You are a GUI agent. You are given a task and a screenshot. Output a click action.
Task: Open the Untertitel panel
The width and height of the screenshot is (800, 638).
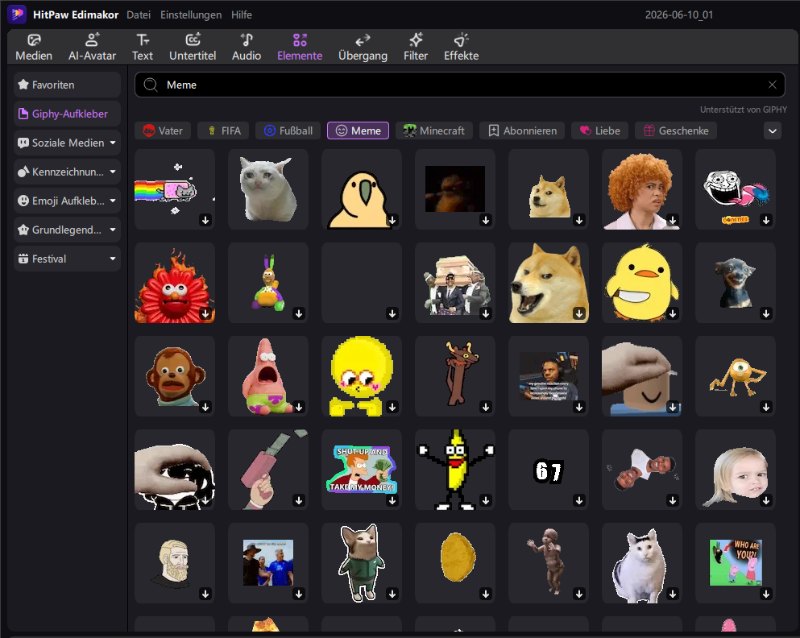coord(192,47)
